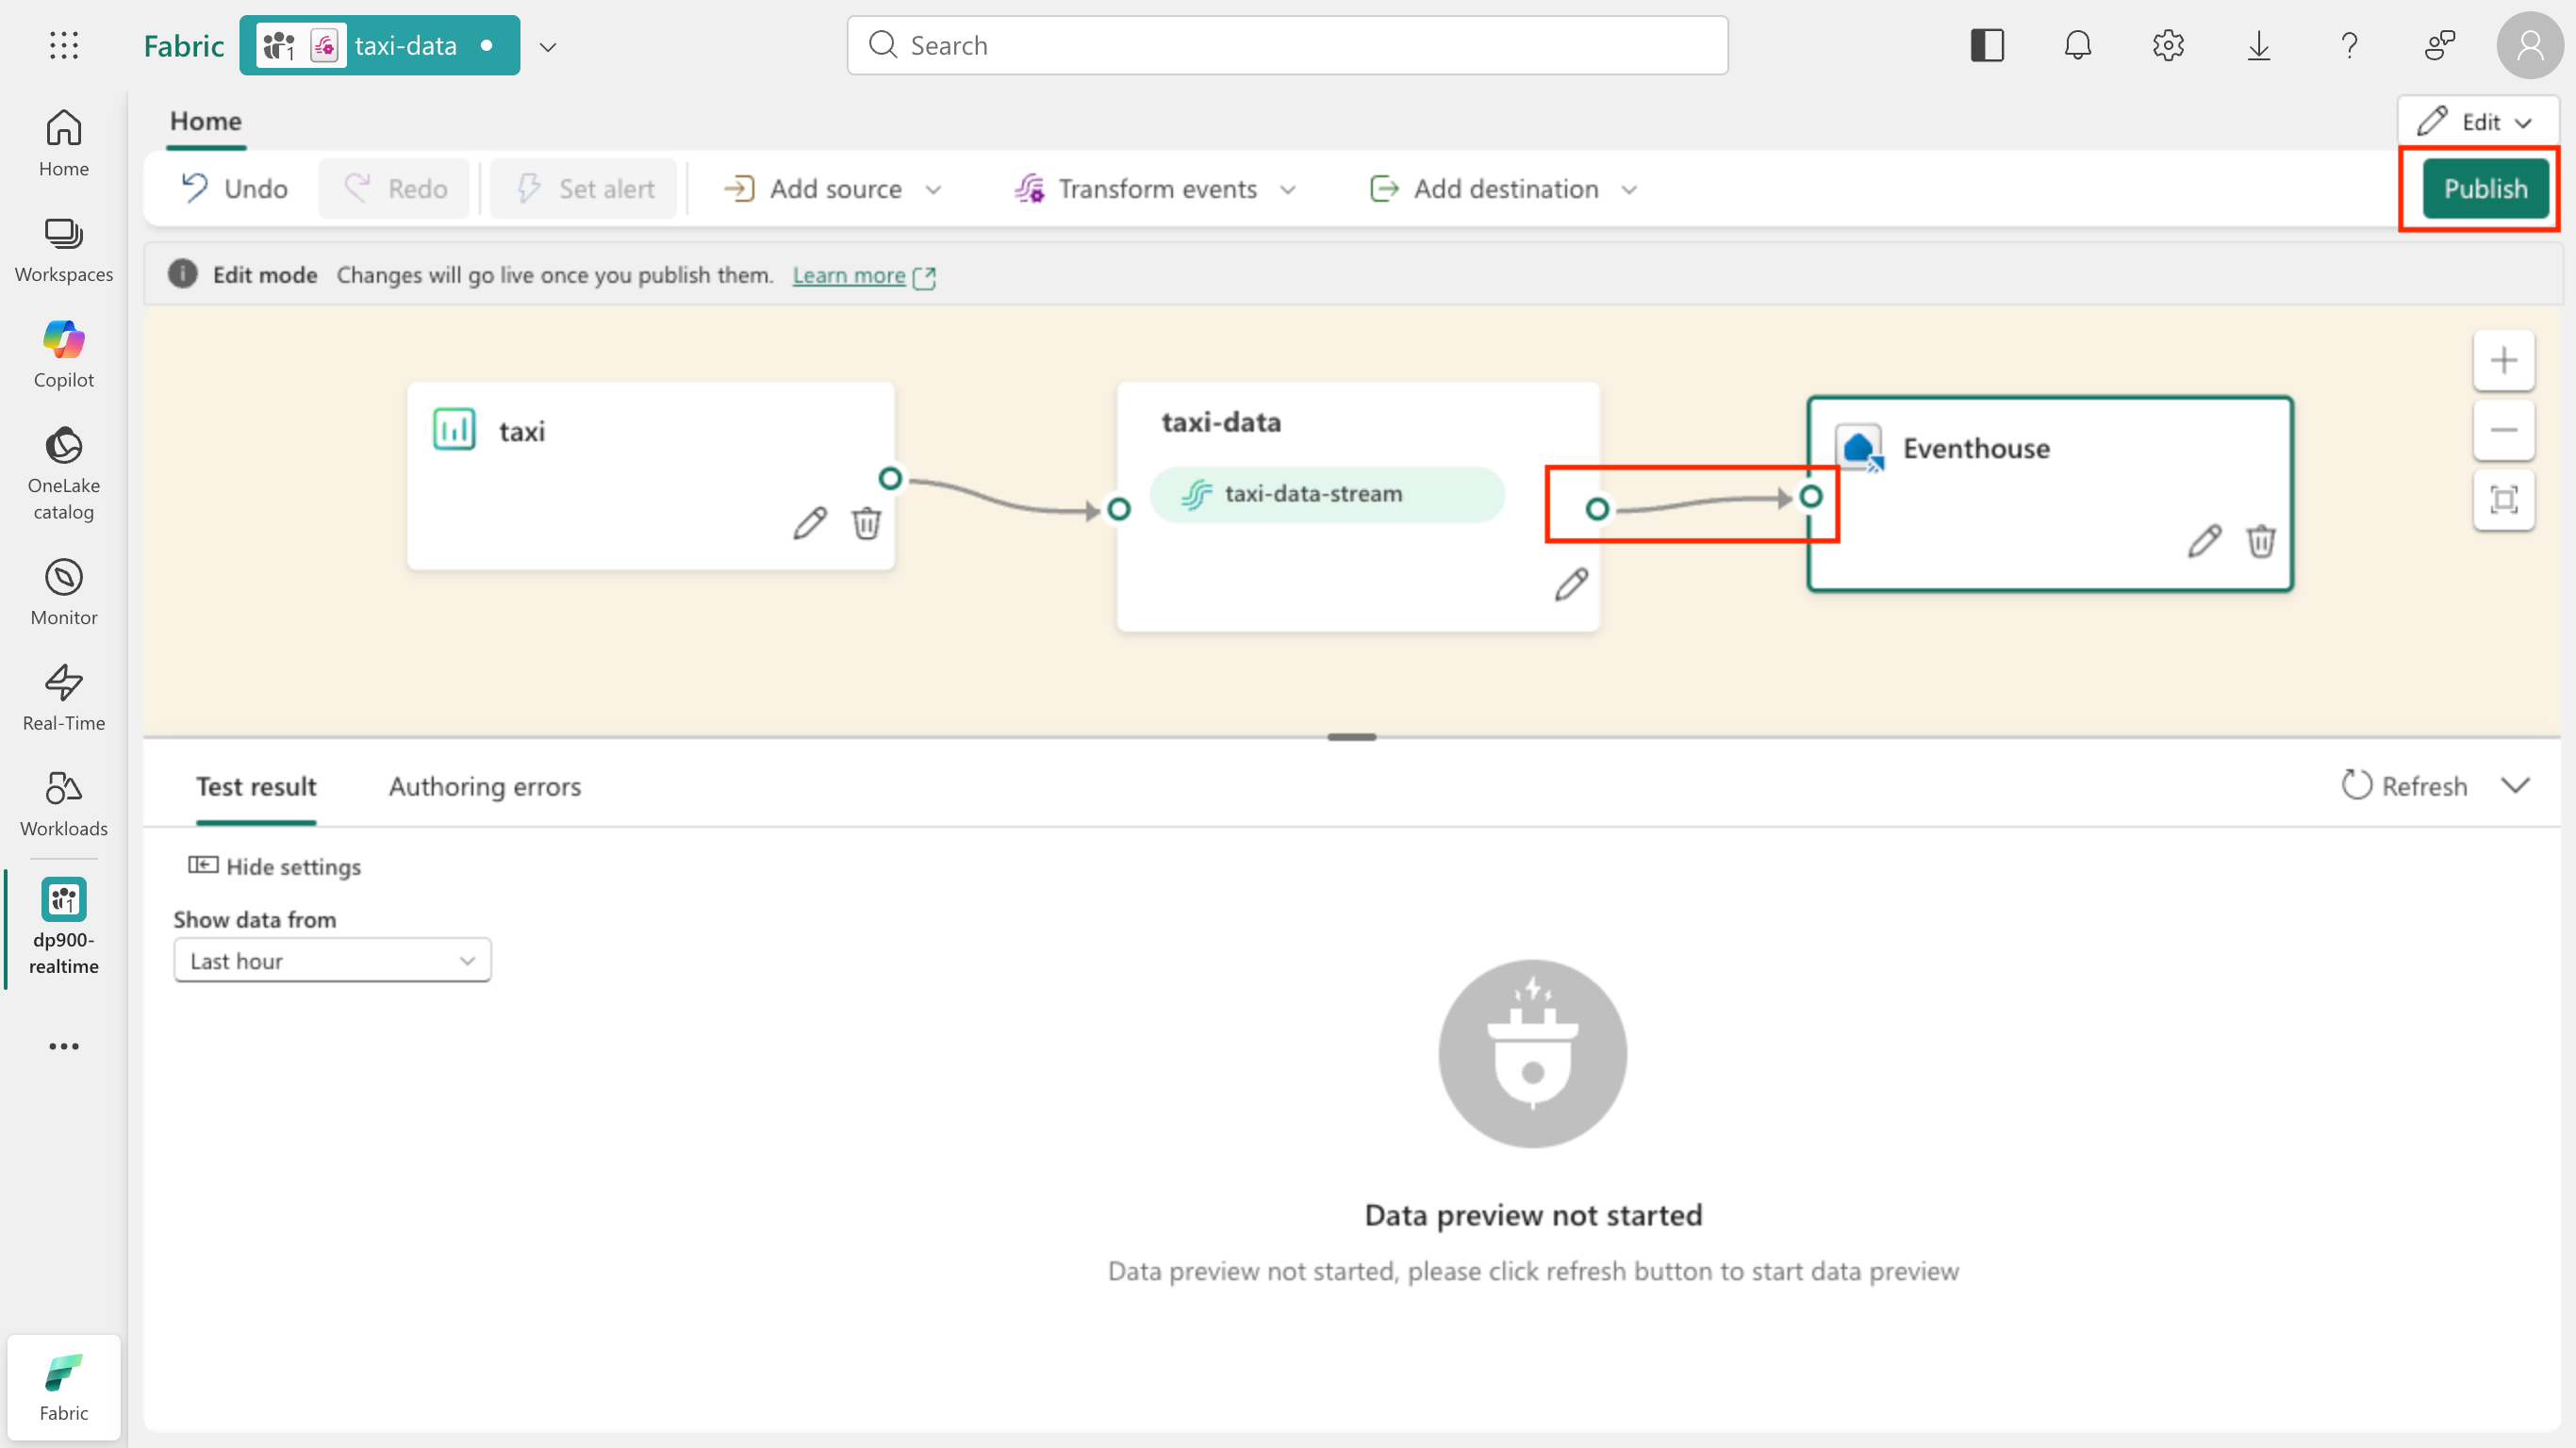Click the Redo button
The image size is (2576, 1448).
[396, 189]
